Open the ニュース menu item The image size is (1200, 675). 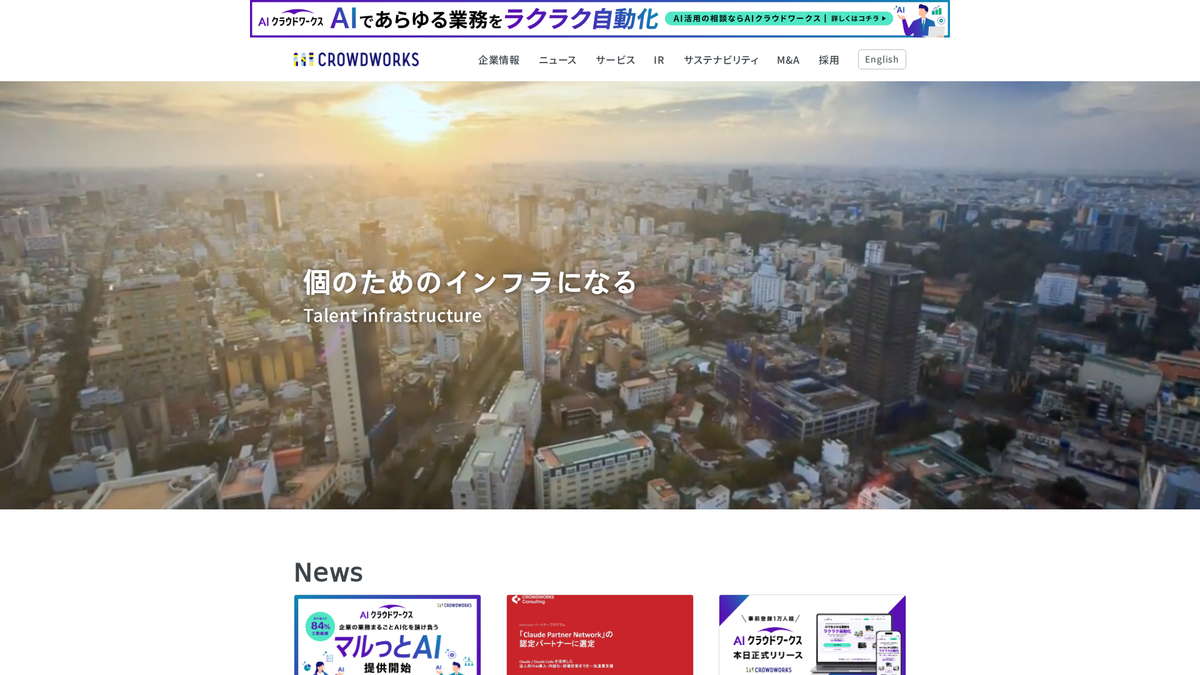coord(558,60)
